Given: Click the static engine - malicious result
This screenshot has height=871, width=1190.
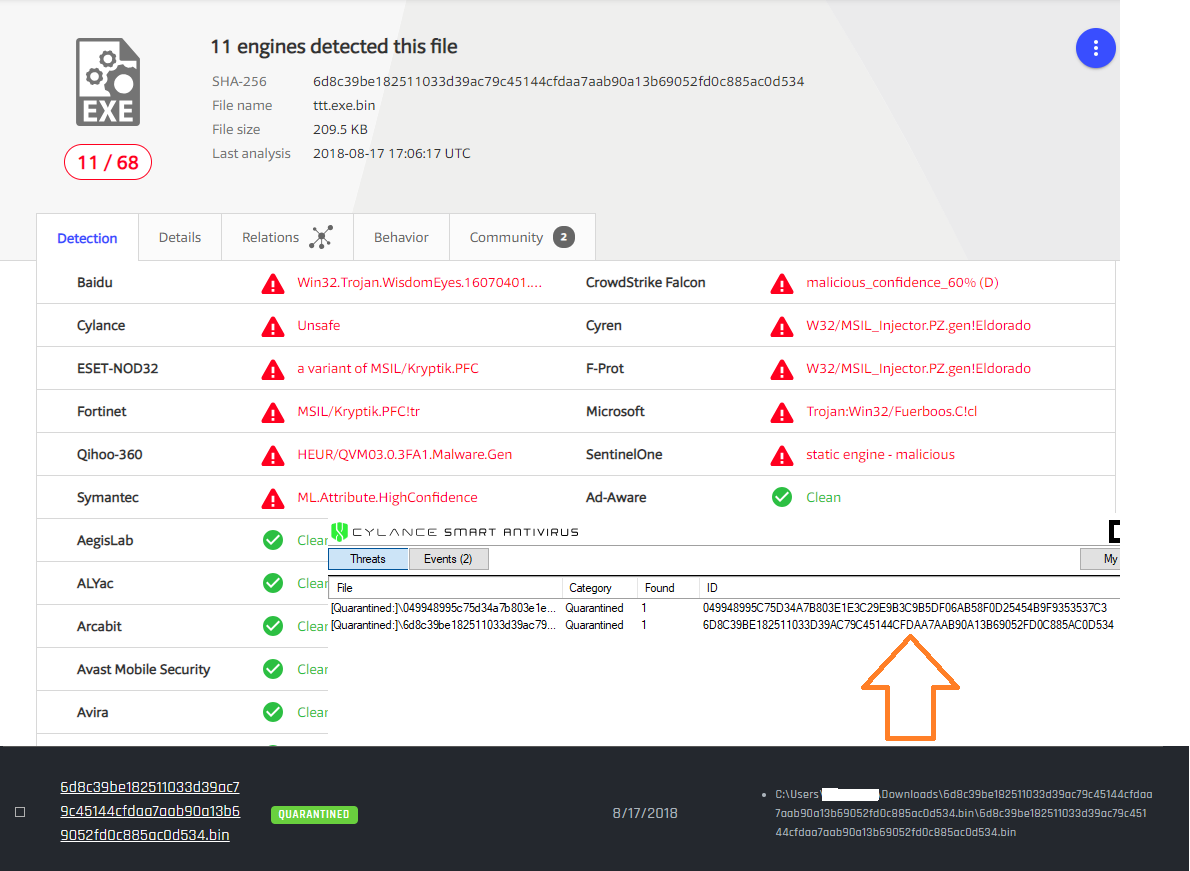Looking at the screenshot, I should [x=880, y=454].
